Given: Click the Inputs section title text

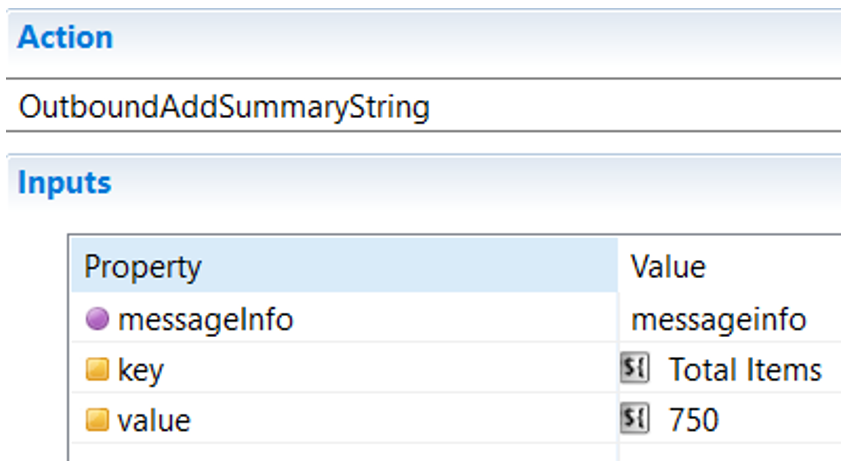Looking at the screenshot, I should point(64,183).
